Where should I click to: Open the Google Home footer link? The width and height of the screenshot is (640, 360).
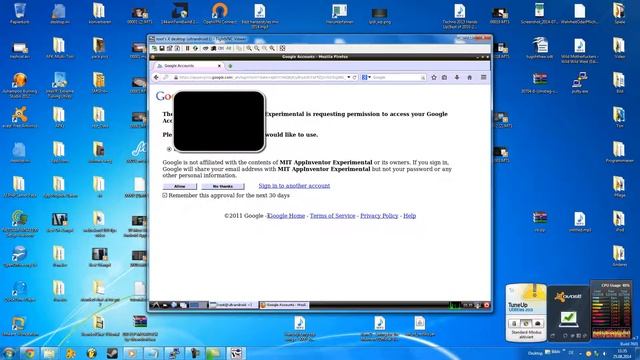click(286, 216)
